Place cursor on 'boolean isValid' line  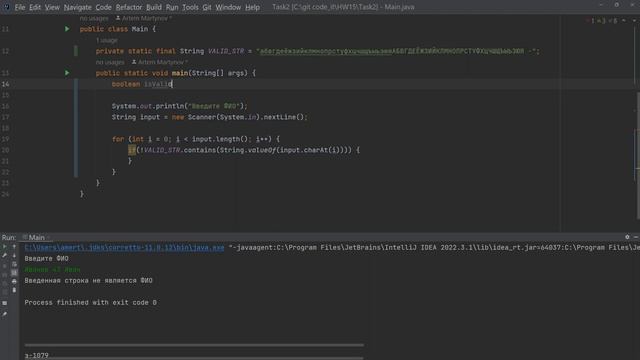point(142,84)
